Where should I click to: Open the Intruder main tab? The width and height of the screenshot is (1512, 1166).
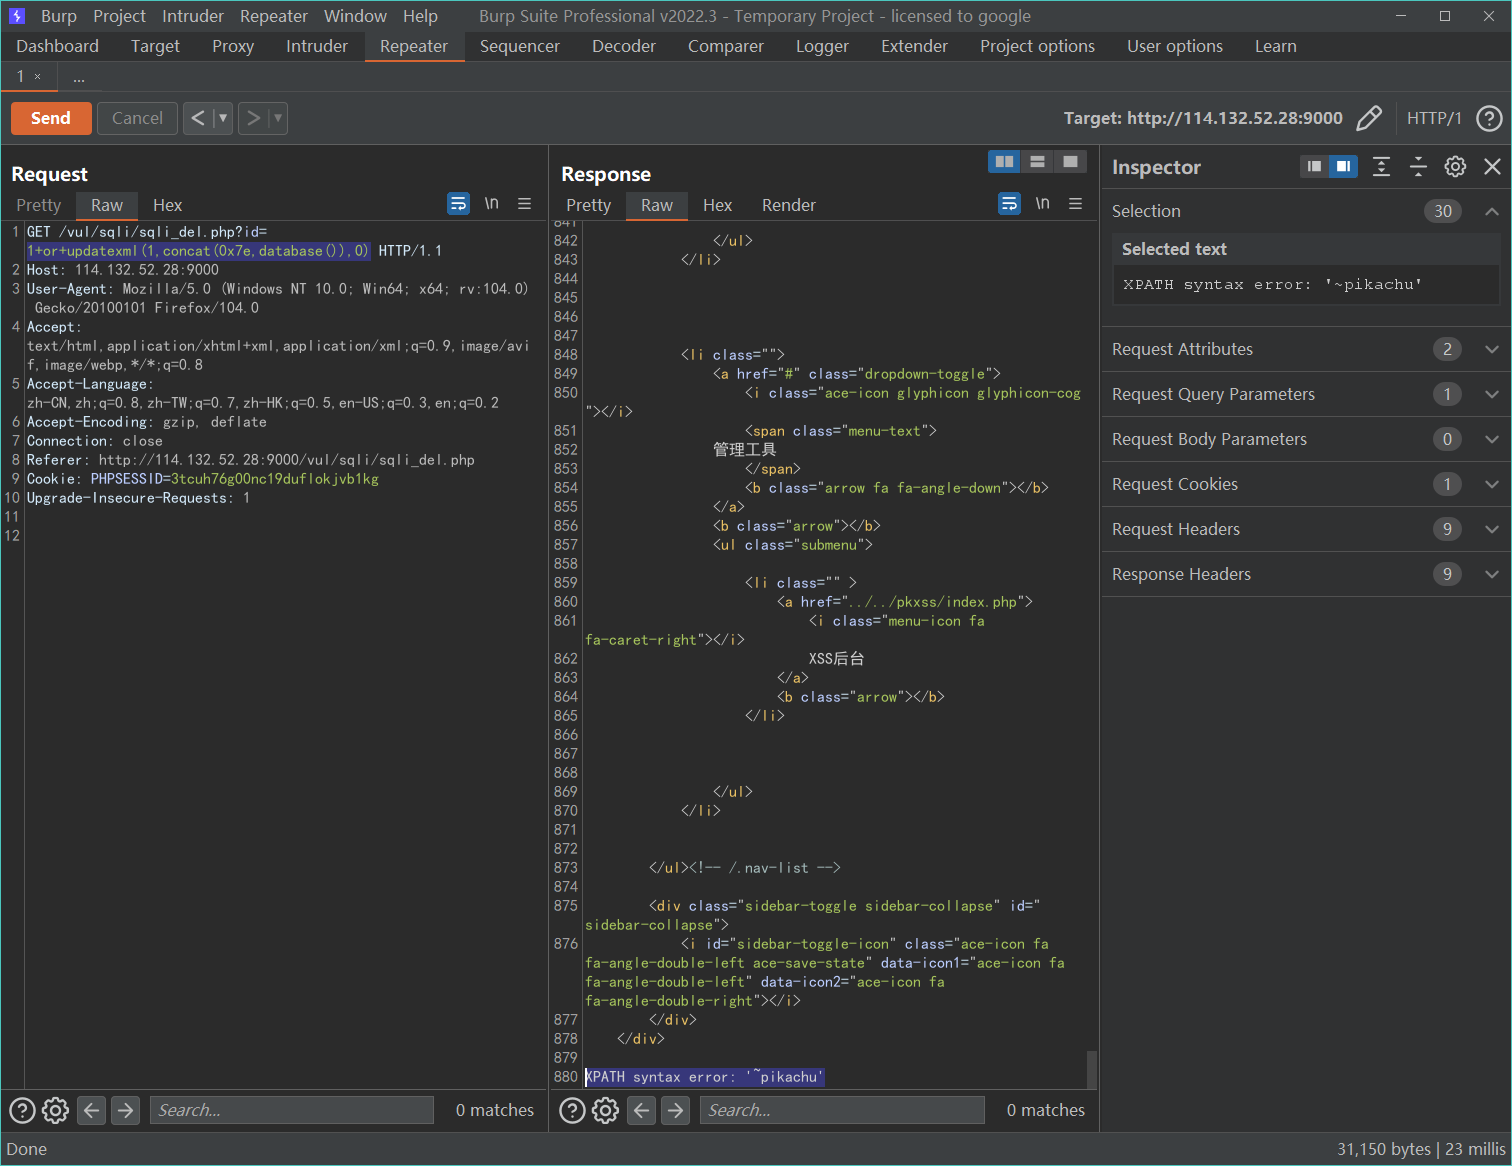click(x=317, y=46)
